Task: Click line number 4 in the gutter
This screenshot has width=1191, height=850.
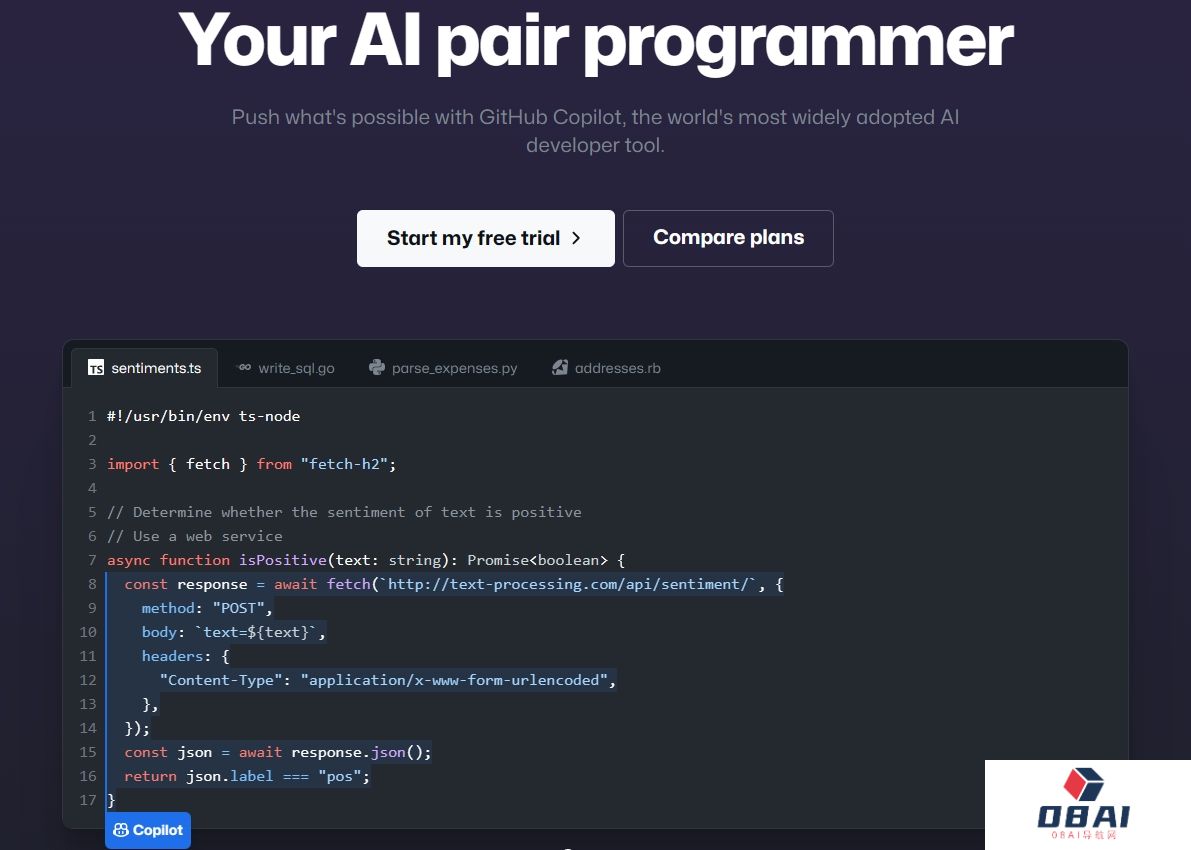Action: [x=92, y=488]
